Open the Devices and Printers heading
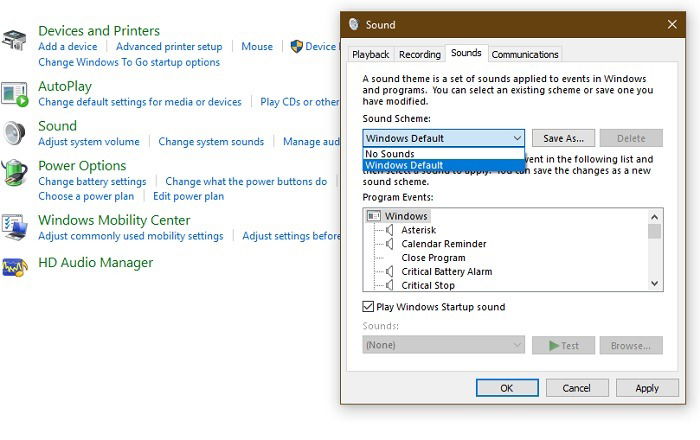The image size is (700, 440). (x=99, y=30)
